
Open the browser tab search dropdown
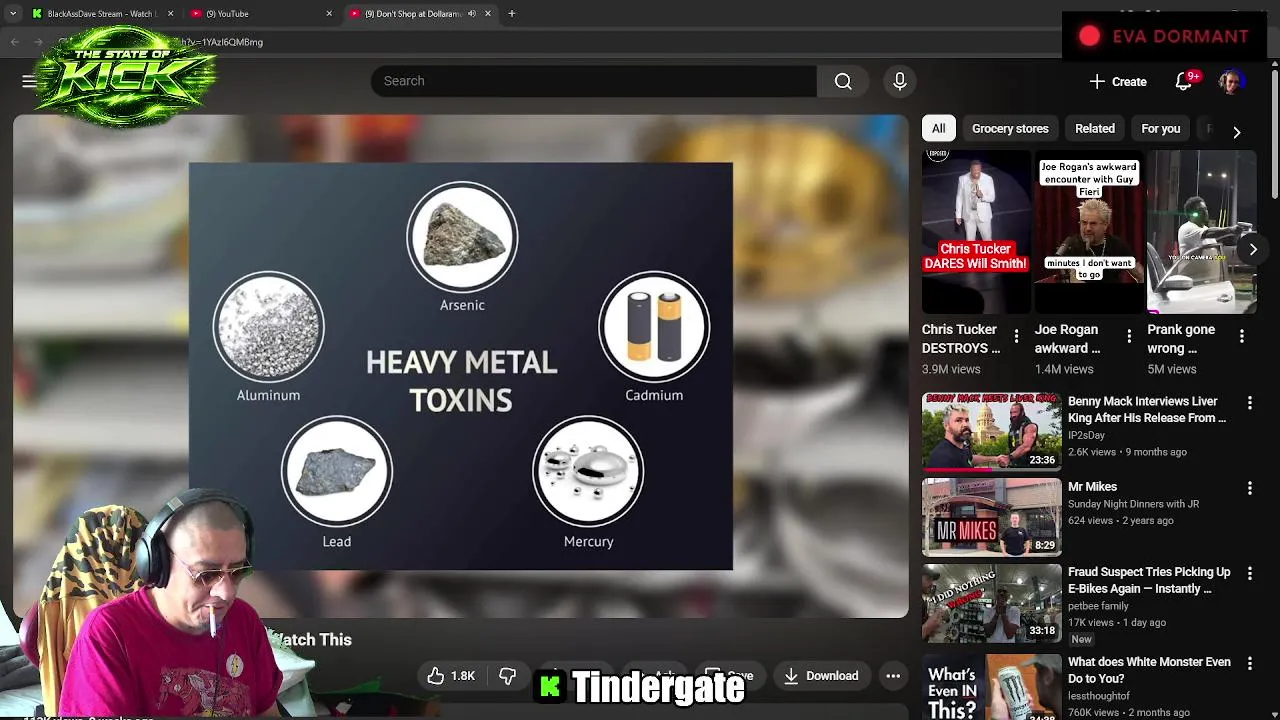click(13, 13)
